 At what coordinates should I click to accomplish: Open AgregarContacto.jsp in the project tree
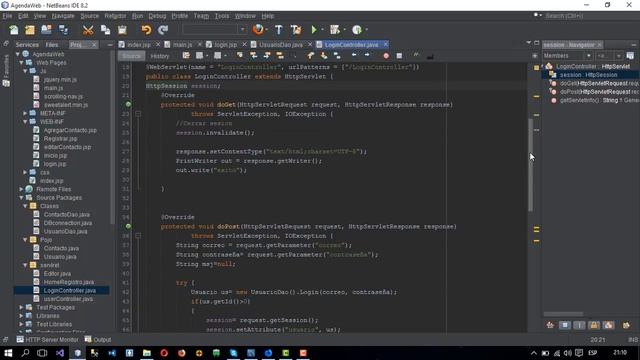click(x=70, y=130)
